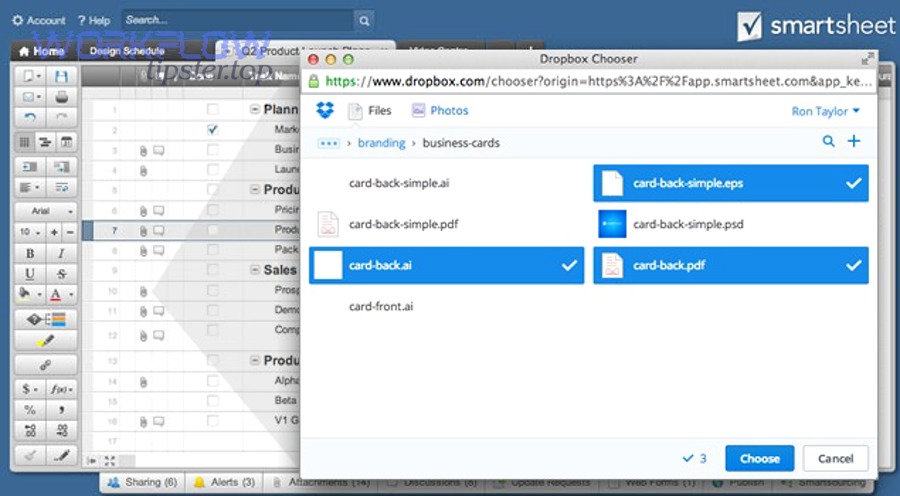Apply Bold formatting
Image resolution: width=900 pixels, height=496 pixels.
(30, 253)
